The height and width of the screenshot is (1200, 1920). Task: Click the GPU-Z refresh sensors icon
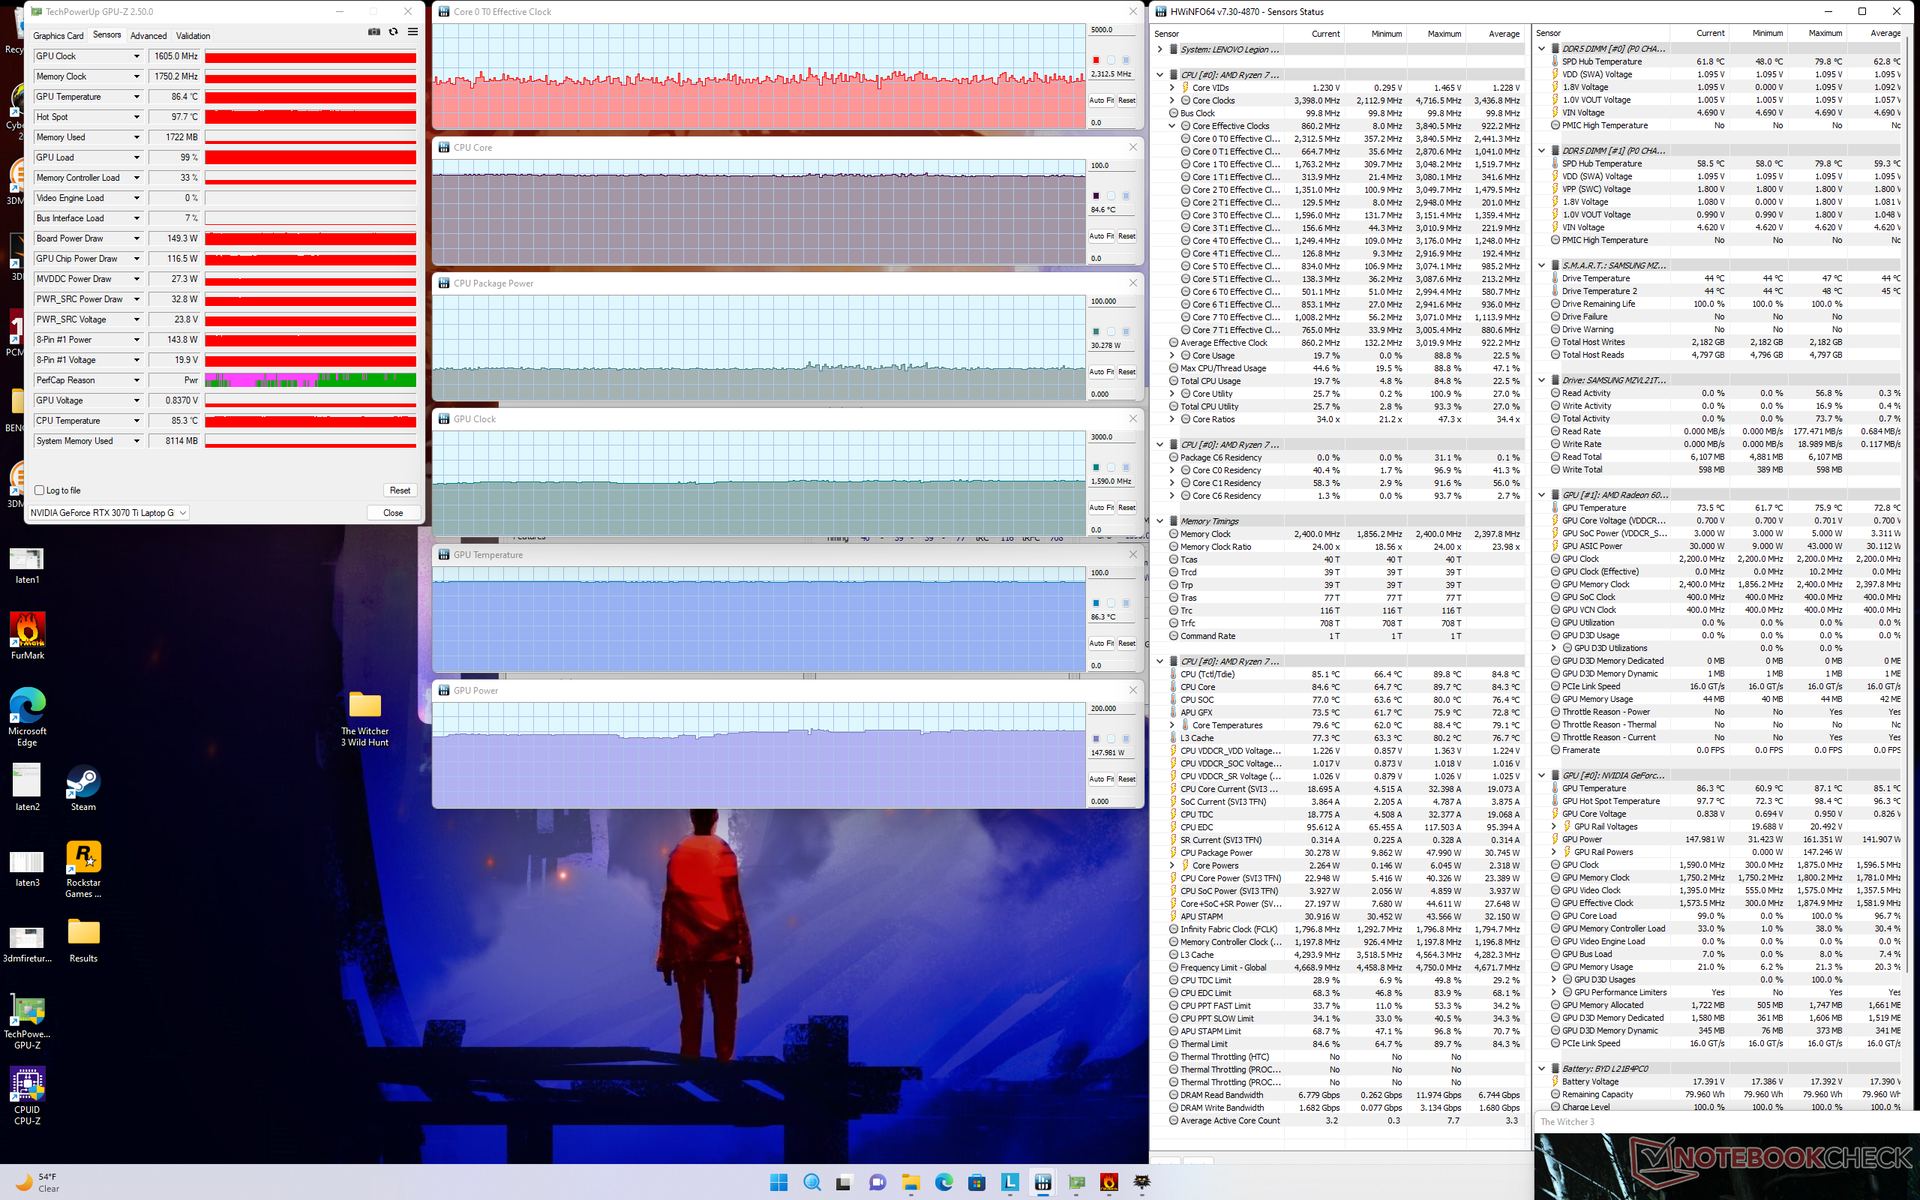click(x=393, y=32)
